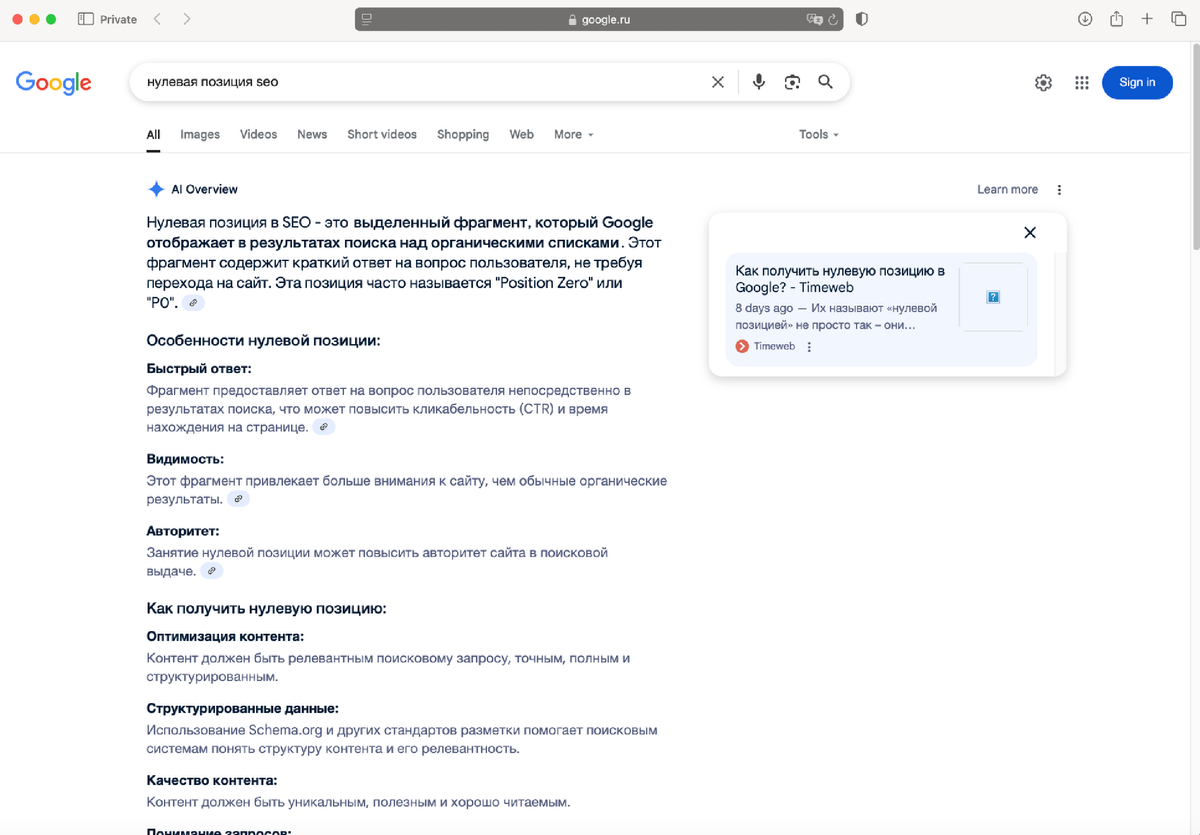Click the Timeweb favicon in the card

[x=742, y=346]
